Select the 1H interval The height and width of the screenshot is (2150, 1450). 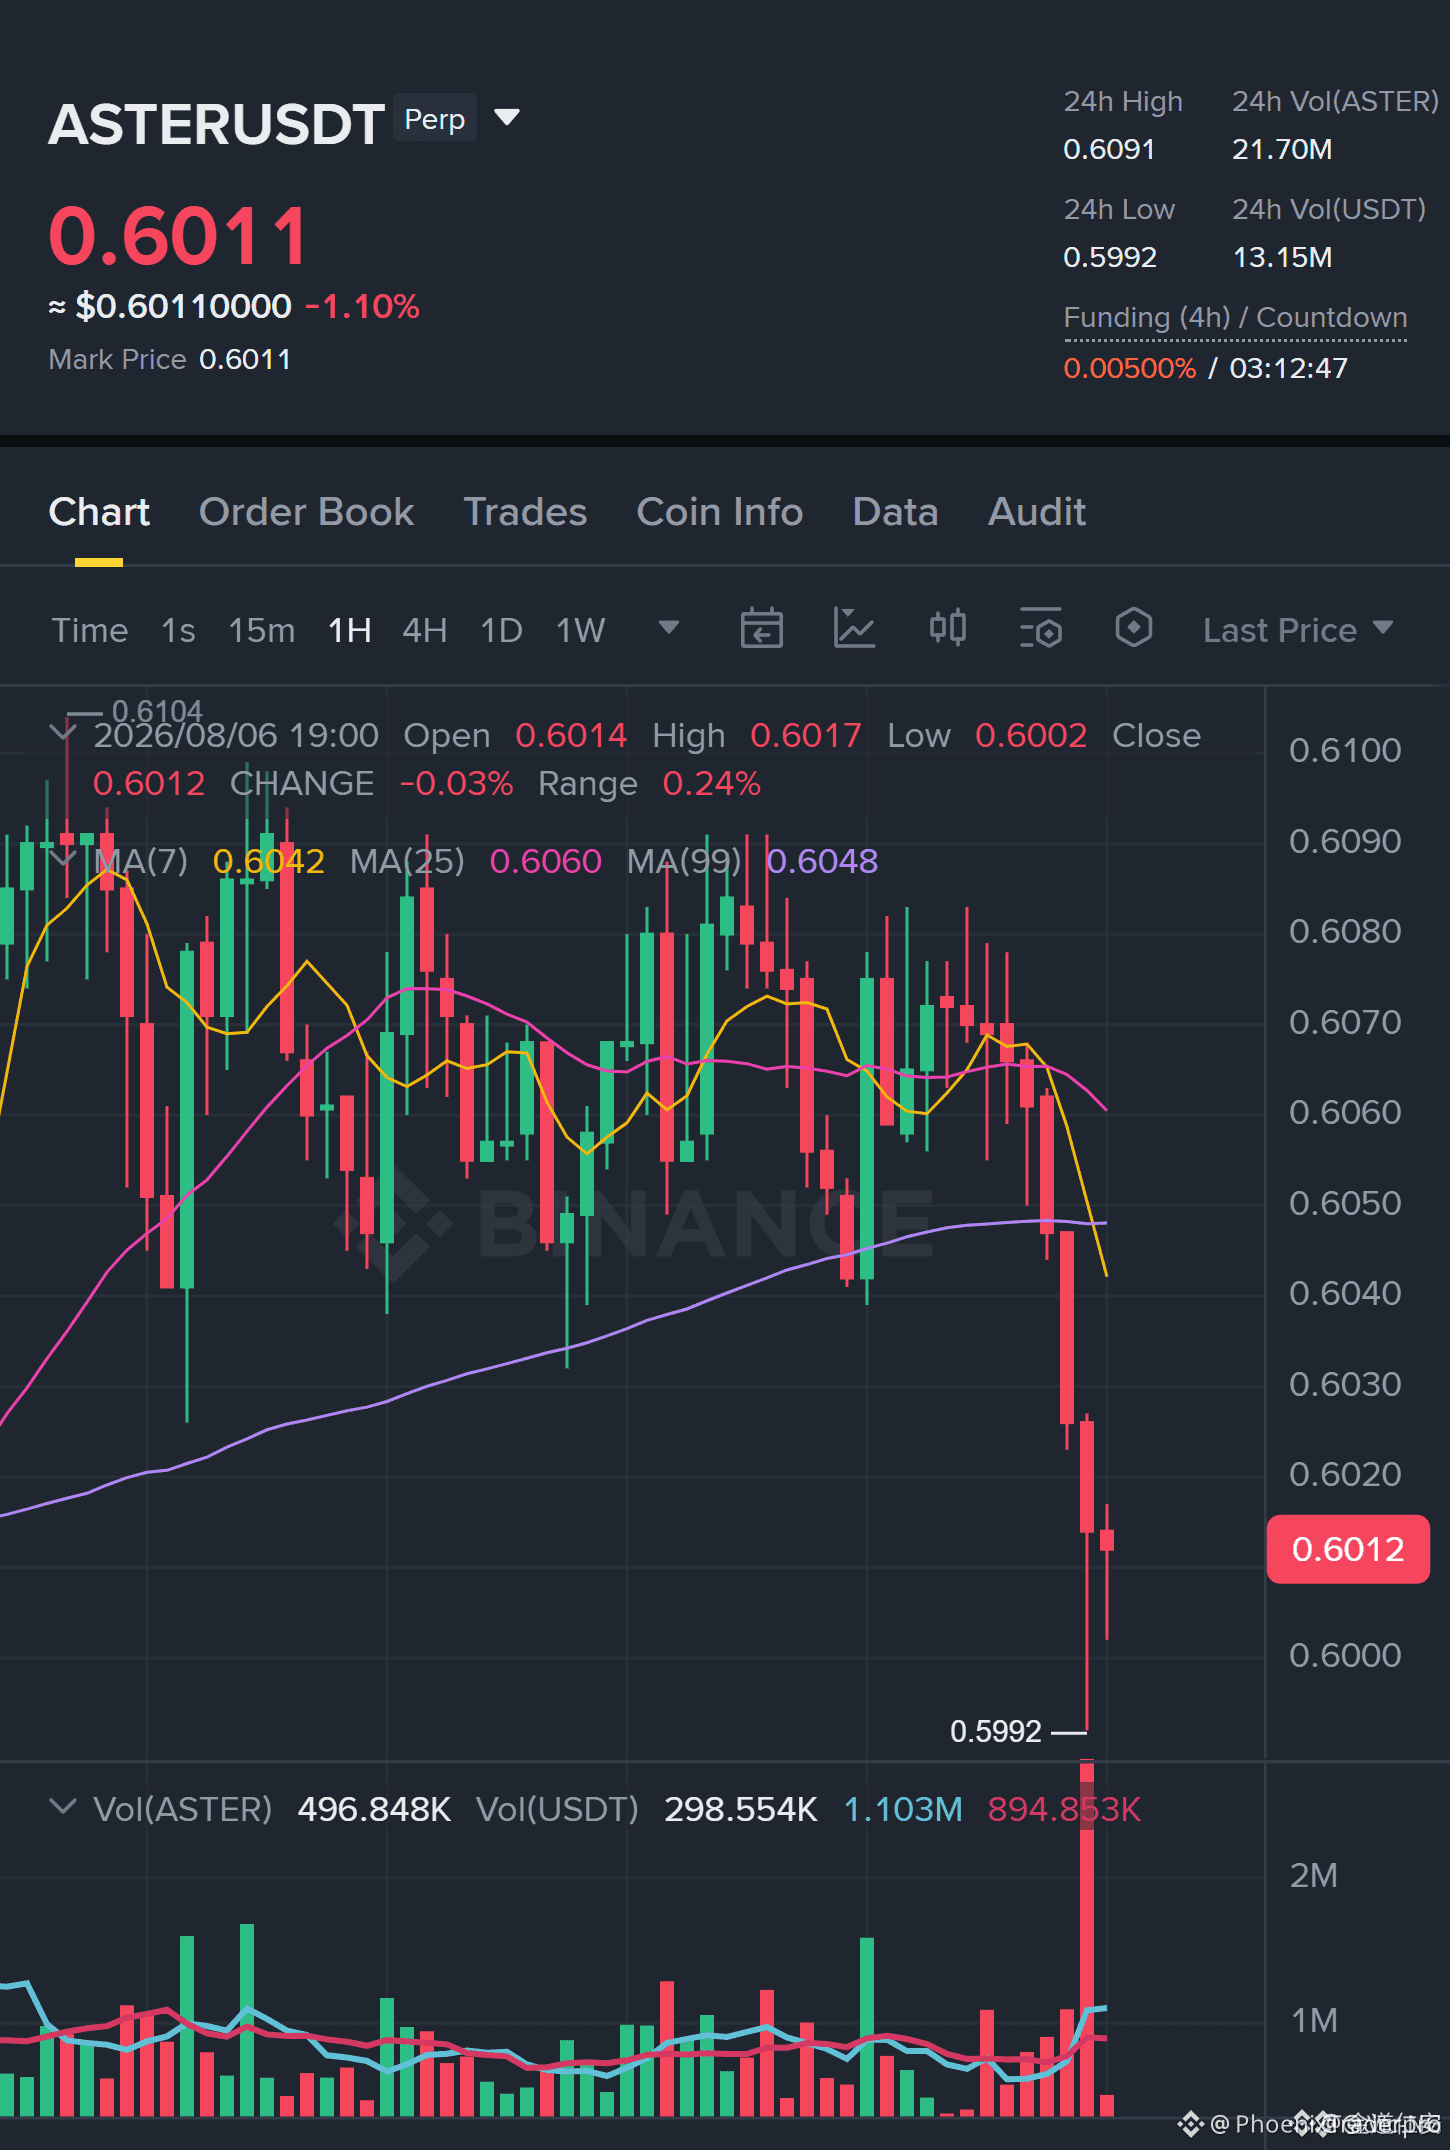pos(350,630)
